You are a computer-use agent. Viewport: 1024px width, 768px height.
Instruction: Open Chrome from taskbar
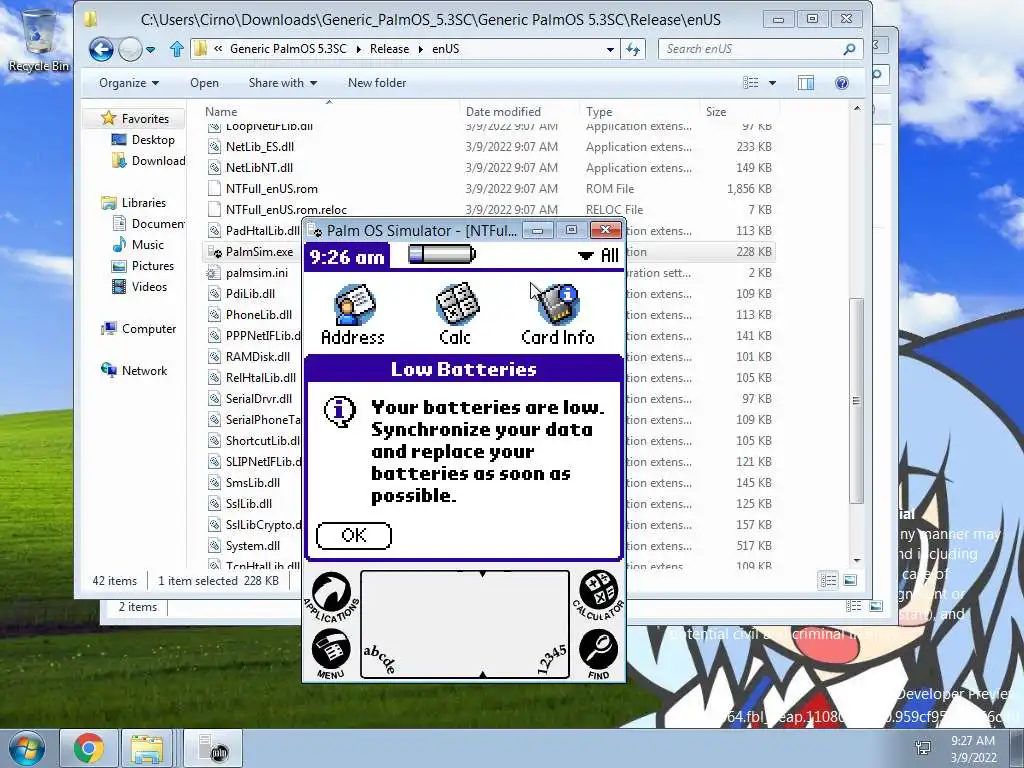pos(88,748)
